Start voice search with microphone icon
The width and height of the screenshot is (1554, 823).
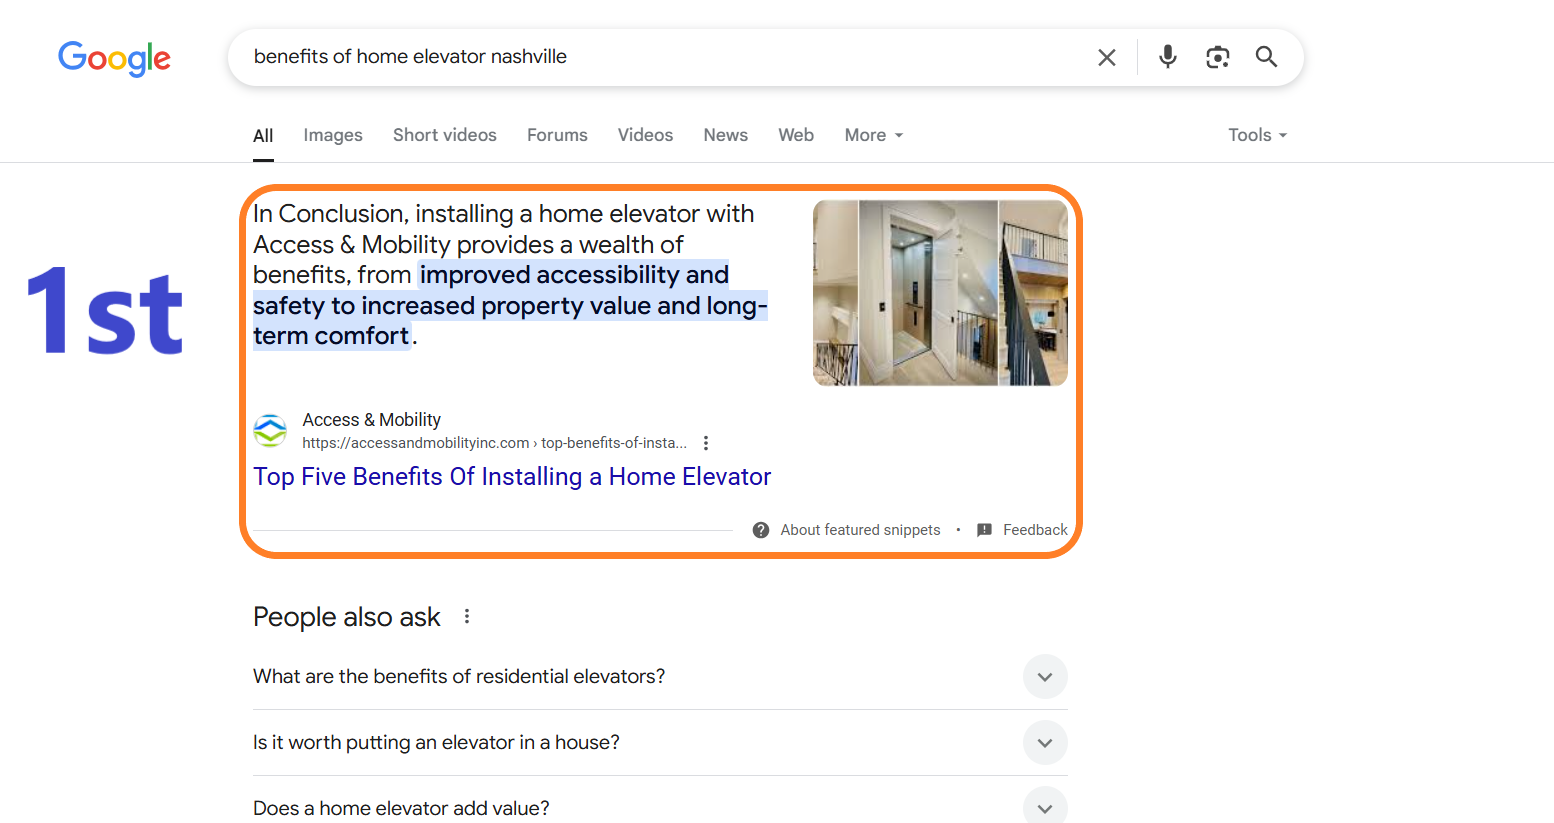pos(1167,57)
